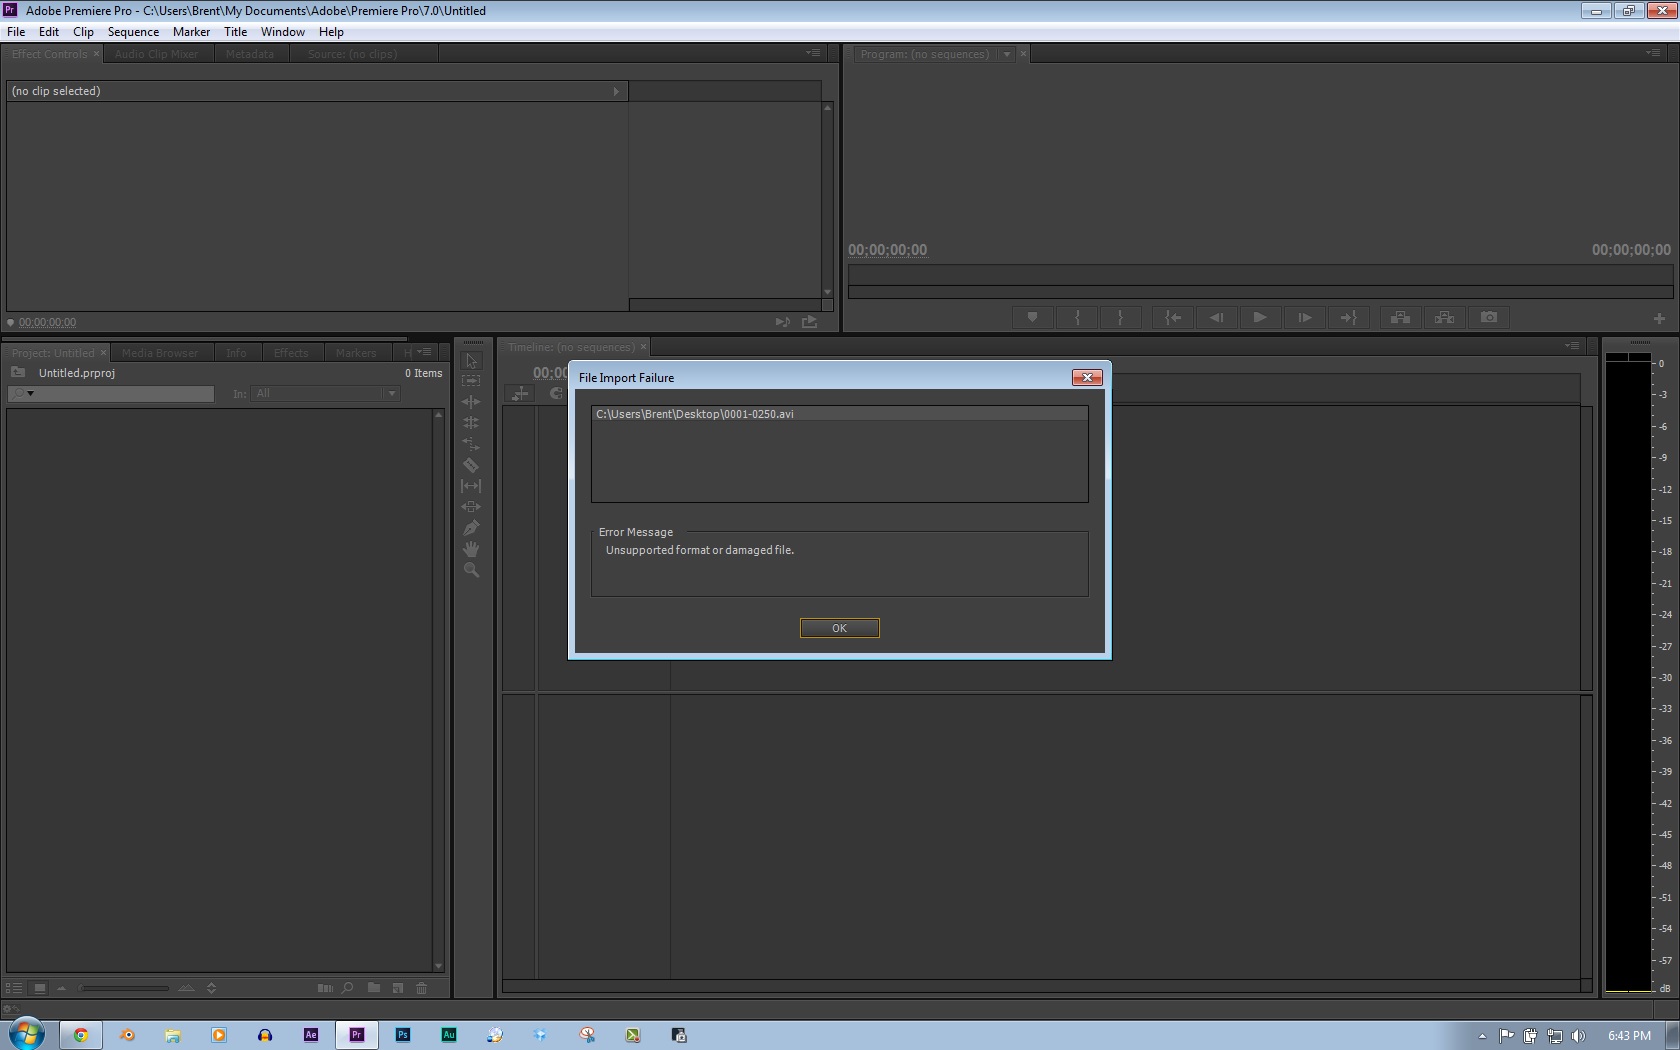
Task: Click the Extract button
Action: pos(1444,318)
